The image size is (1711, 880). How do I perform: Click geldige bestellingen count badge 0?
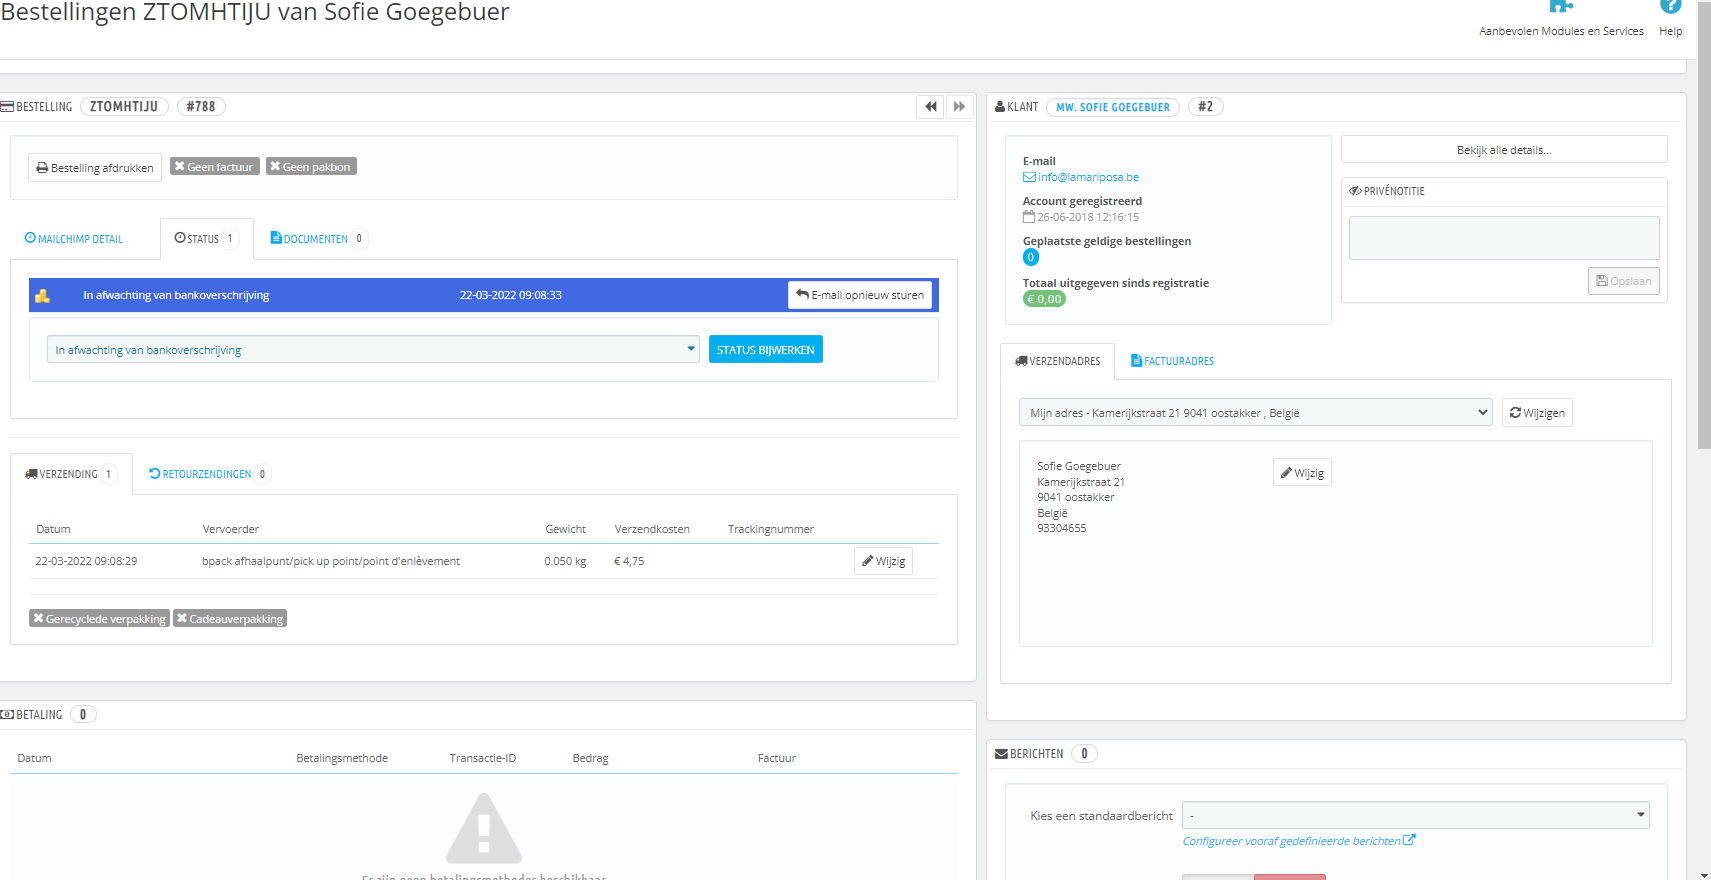tap(1031, 257)
